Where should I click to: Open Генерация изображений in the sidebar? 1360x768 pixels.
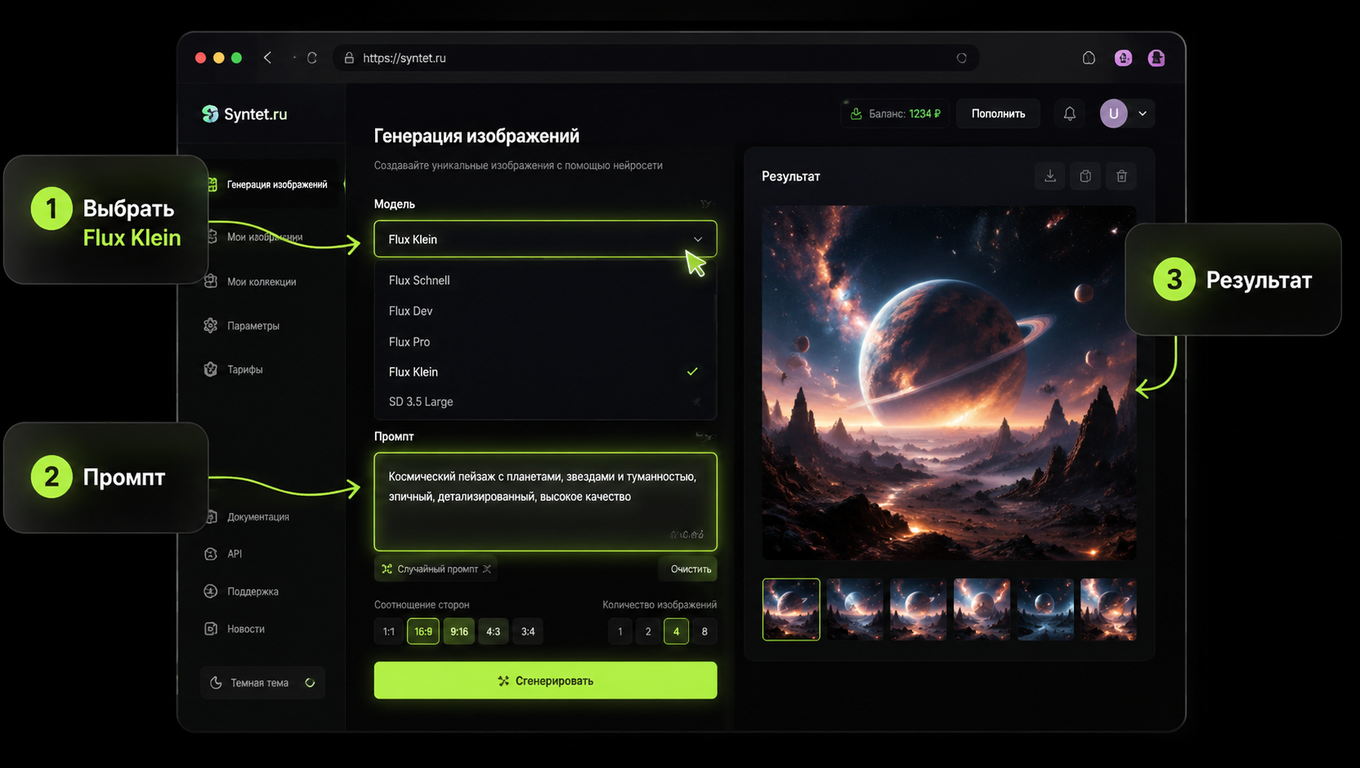click(277, 185)
